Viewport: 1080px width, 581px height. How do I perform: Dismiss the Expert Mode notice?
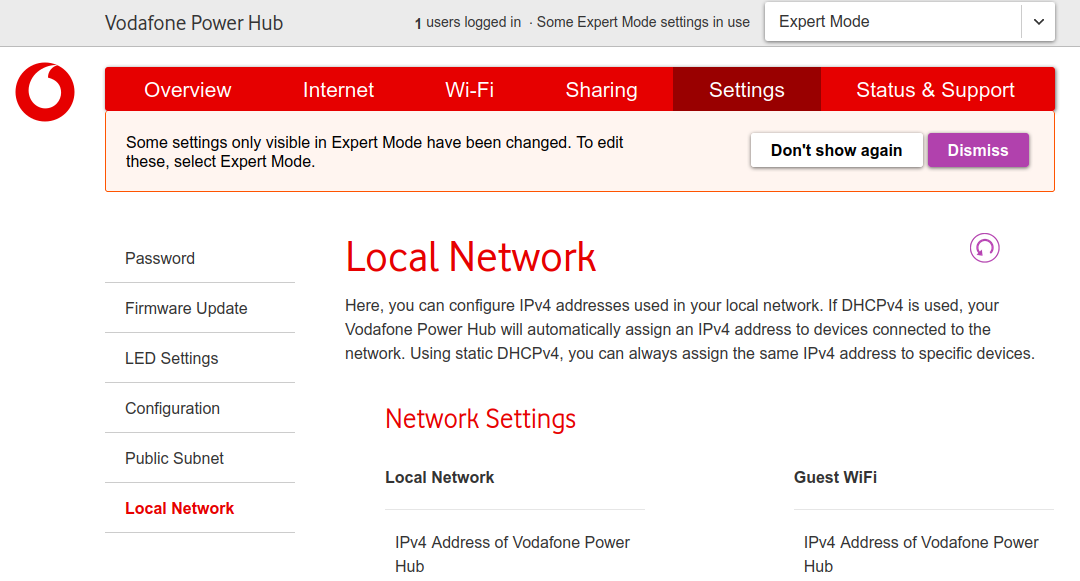click(x=978, y=150)
